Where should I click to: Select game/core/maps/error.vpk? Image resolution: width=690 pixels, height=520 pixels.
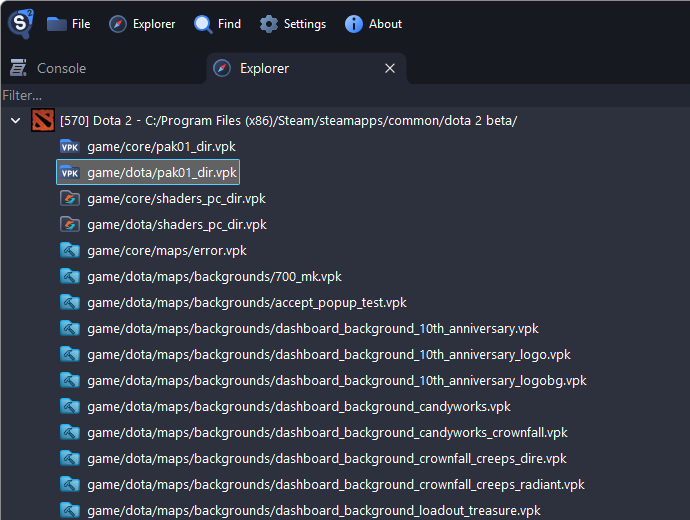[167, 250]
